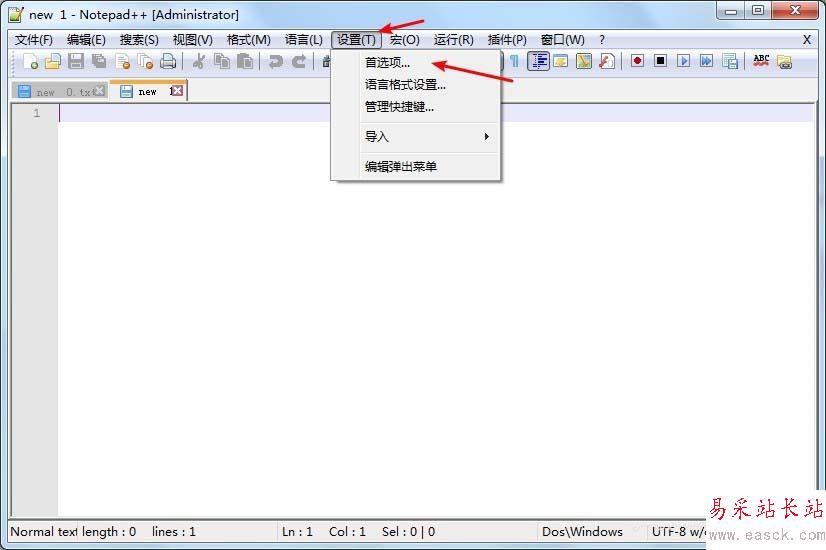This screenshot has height=550, width=826.
Task: Click the Normal text status bar field
Action: 44,532
